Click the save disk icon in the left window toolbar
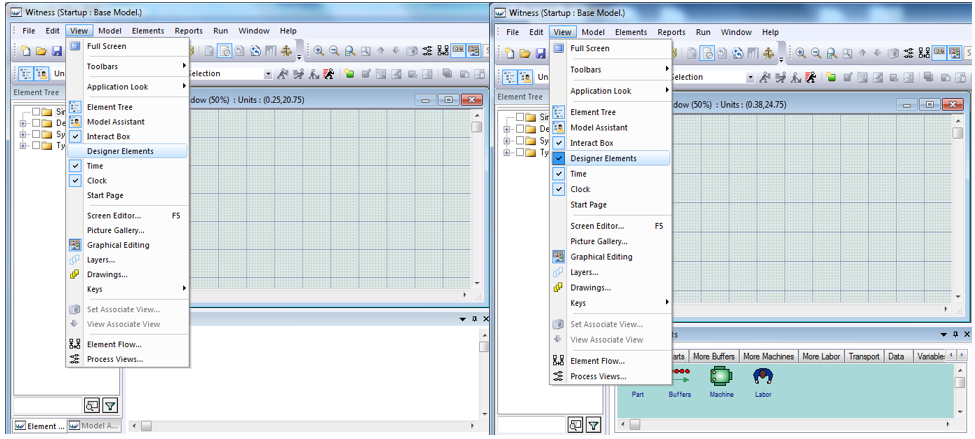975x439 pixels. coord(57,51)
